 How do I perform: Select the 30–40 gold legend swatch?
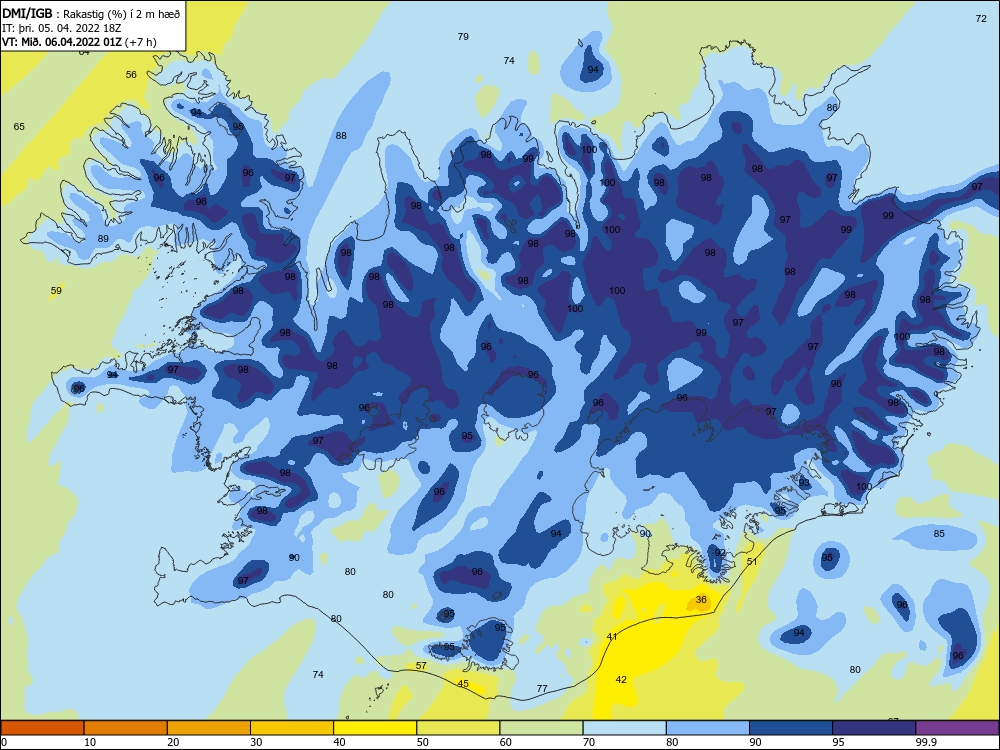click(x=292, y=728)
